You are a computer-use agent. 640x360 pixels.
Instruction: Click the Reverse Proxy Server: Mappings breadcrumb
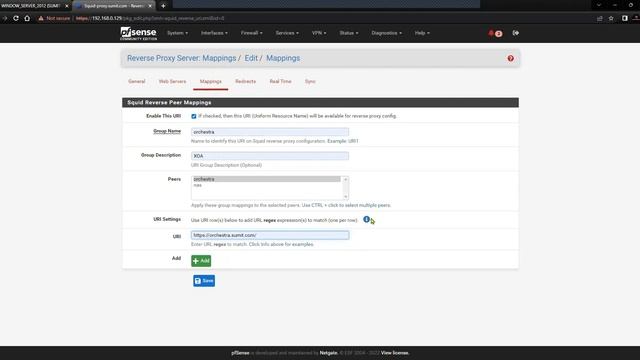pos(182,58)
